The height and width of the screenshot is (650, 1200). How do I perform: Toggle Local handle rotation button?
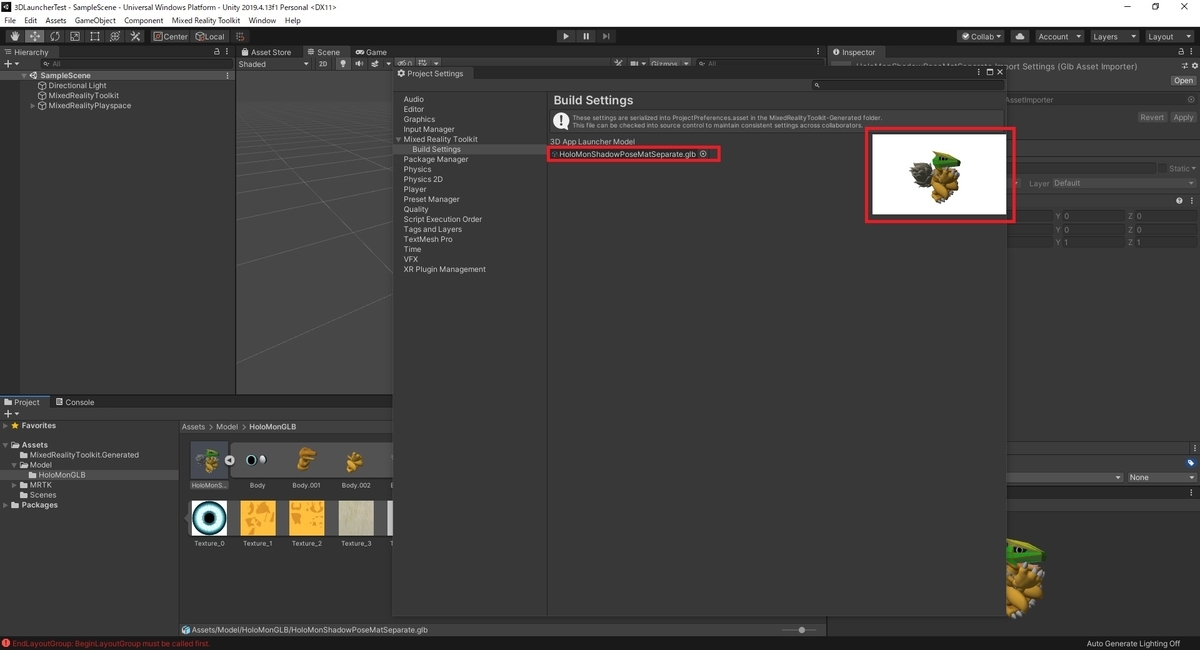pyautogui.click(x=210, y=36)
